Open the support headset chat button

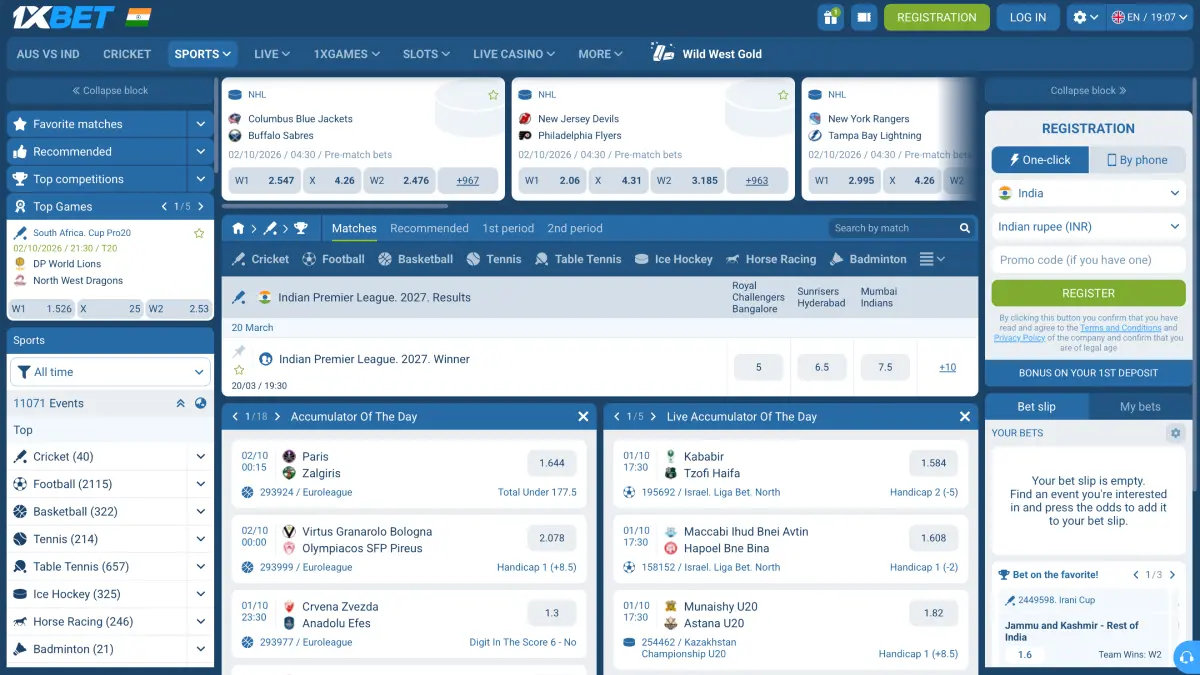point(1186,657)
